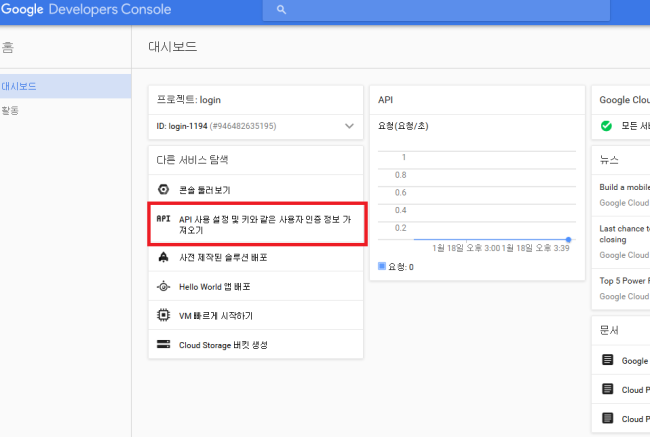Click the Cloud Storage bucket icon
The width and height of the screenshot is (650, 437).
click(163, 344)
